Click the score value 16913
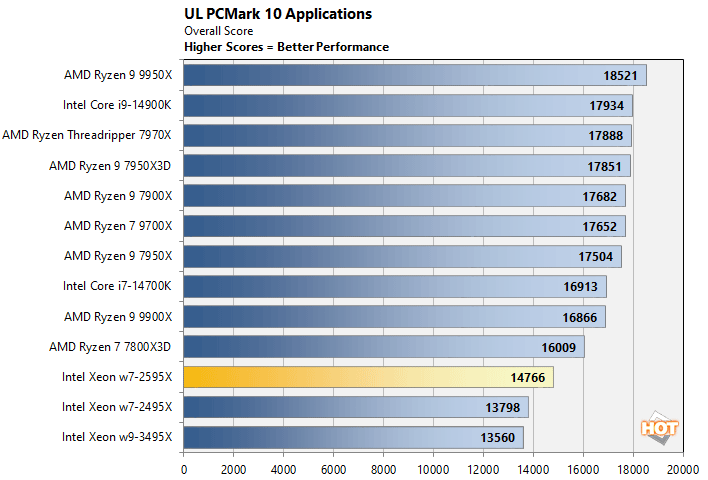 pyautogui.click(x=580, y=287)
